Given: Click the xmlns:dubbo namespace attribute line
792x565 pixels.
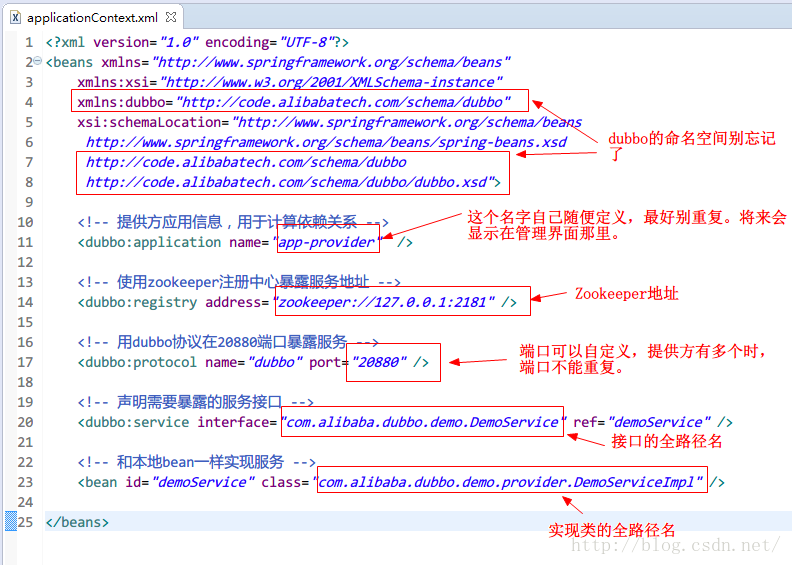Looking at the screenshot, I should click(x=294, y=102).
